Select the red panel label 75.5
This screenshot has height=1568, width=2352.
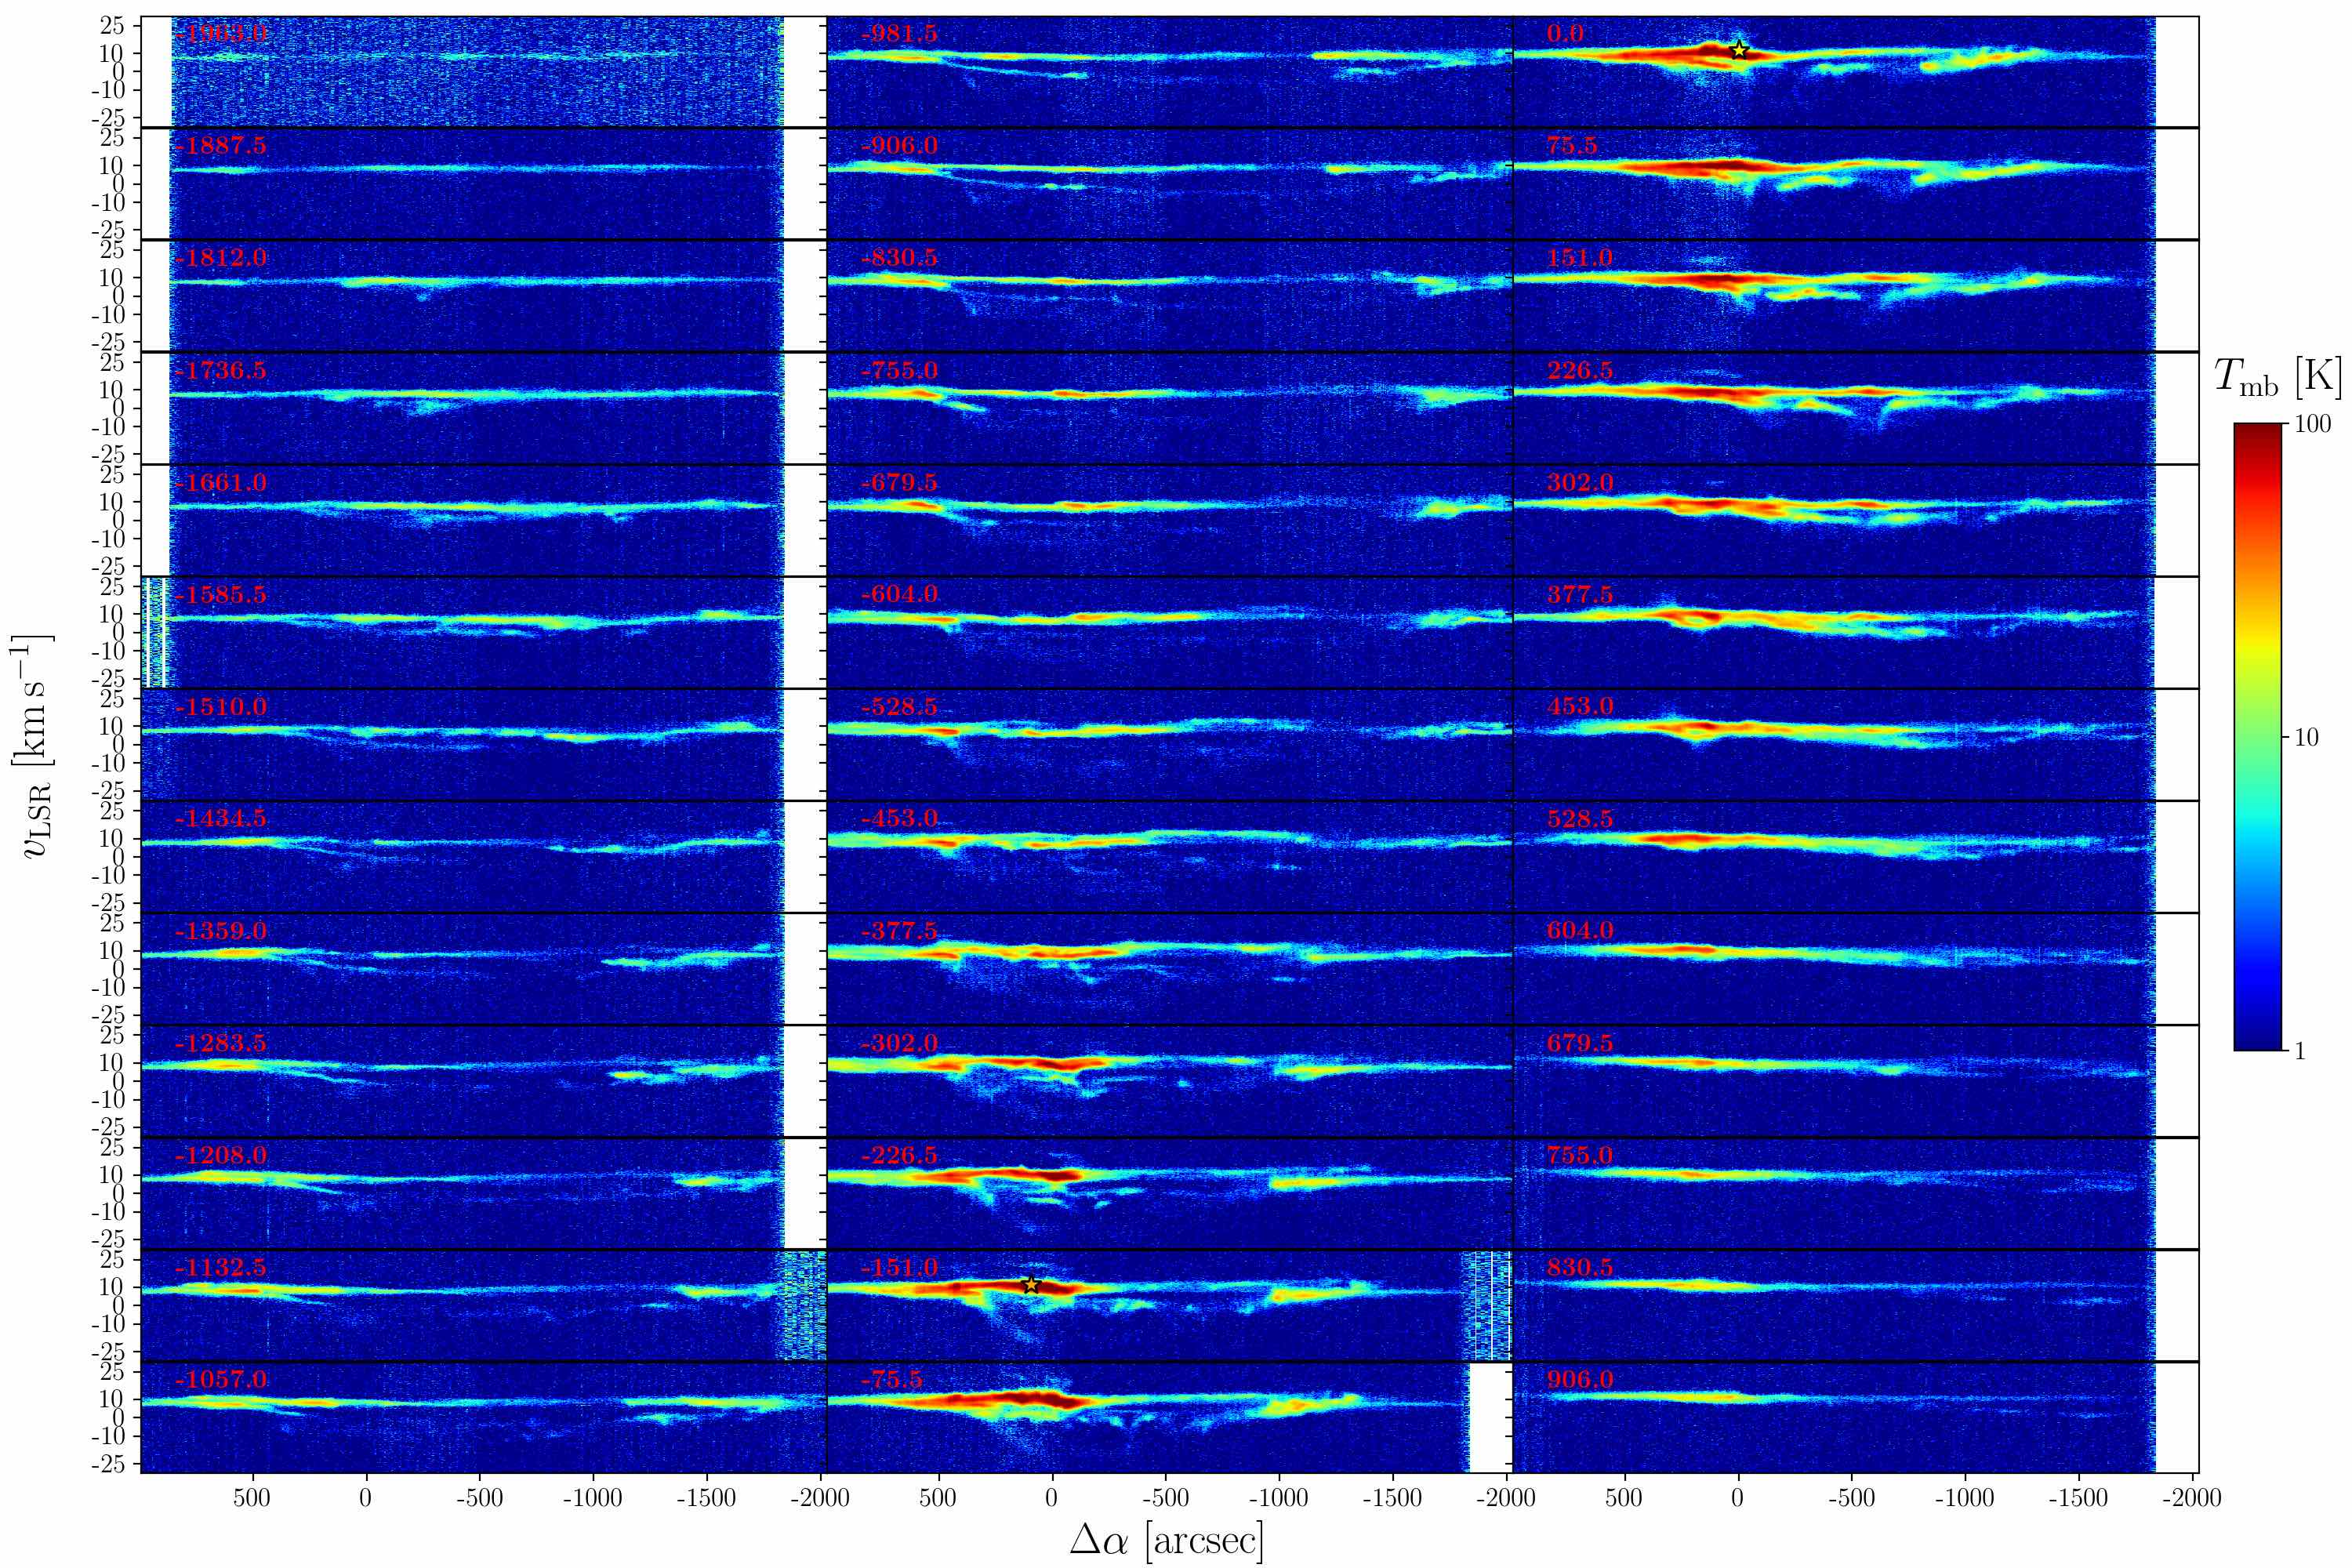[x=1572, y=146]
